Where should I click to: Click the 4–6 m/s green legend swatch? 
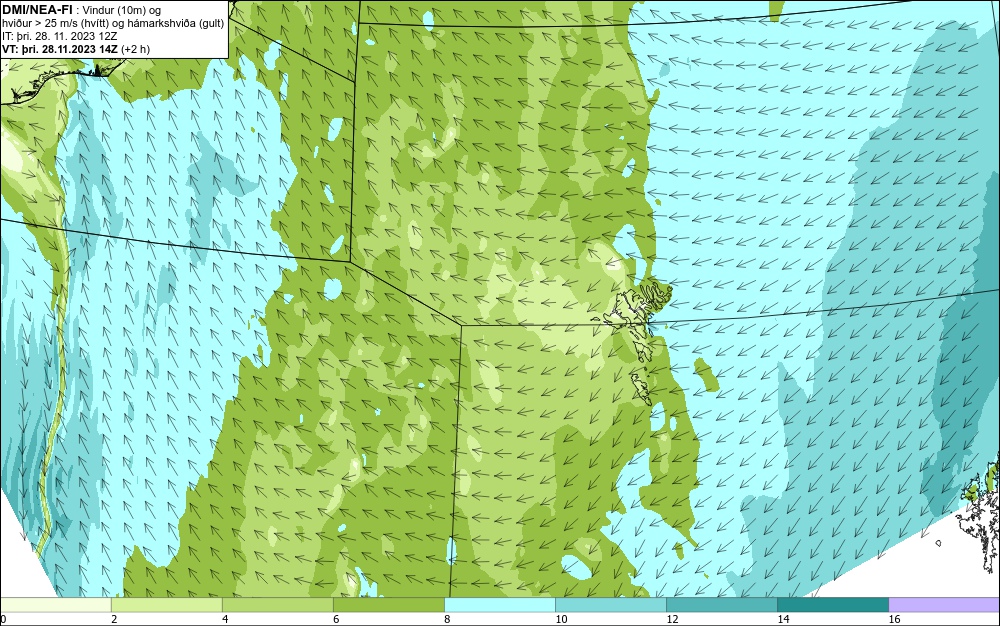[x=277, y=605]
